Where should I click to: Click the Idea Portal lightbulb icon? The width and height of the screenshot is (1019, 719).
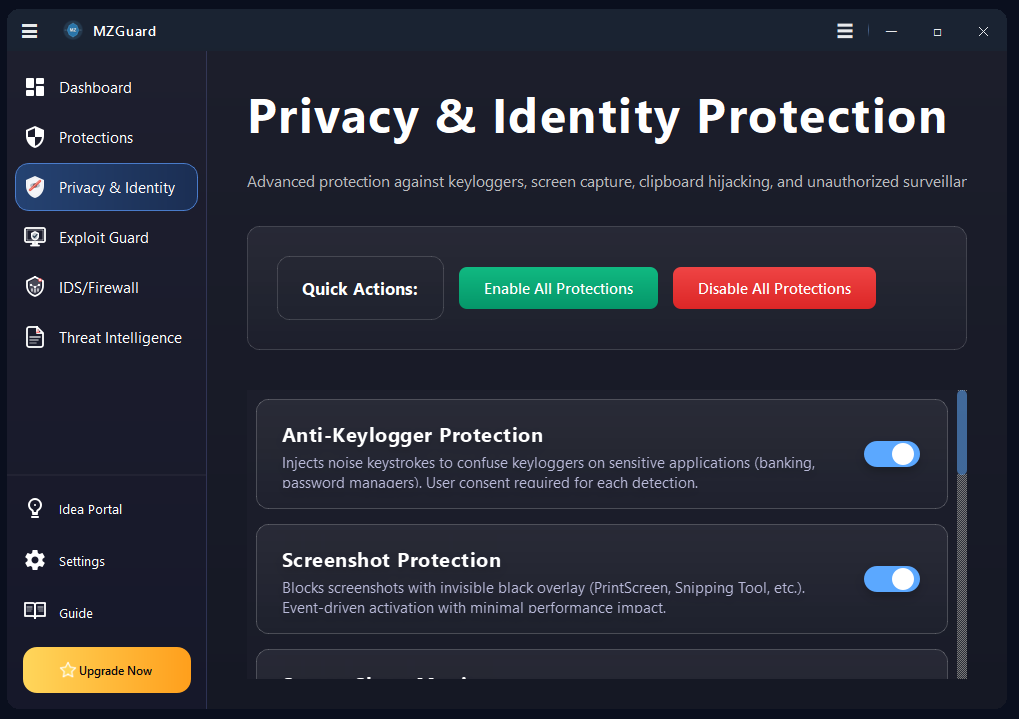pyautogui.click(x=33, y=509)
